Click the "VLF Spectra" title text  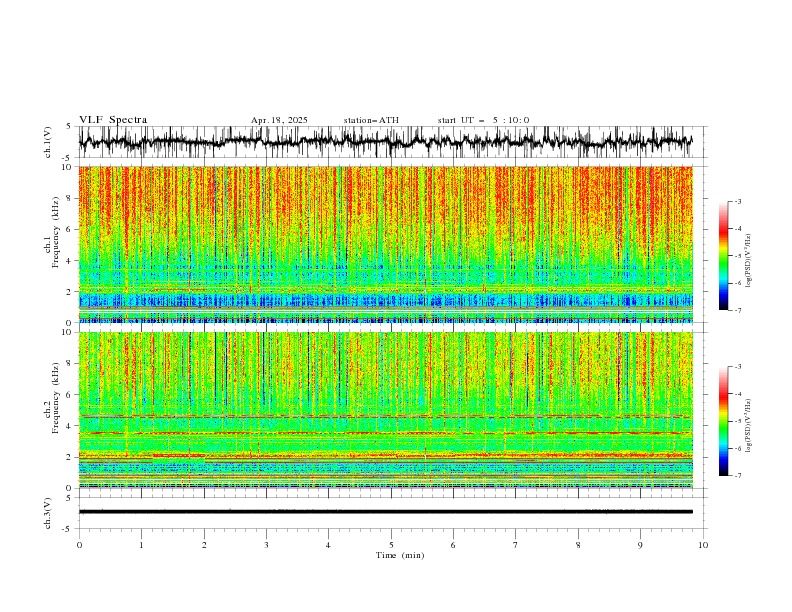[113, 120]
